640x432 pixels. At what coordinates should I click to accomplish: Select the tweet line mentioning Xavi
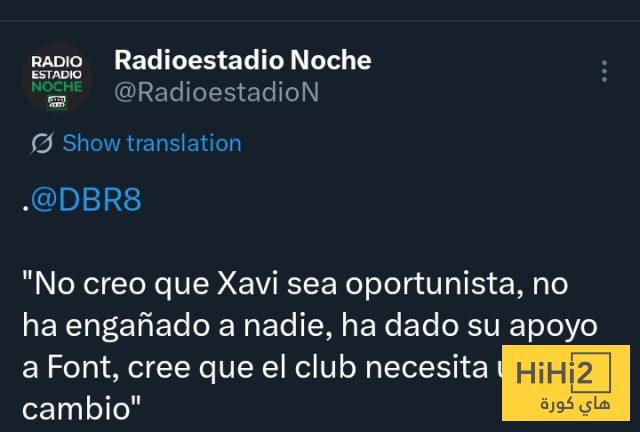(x=295, y=284)
